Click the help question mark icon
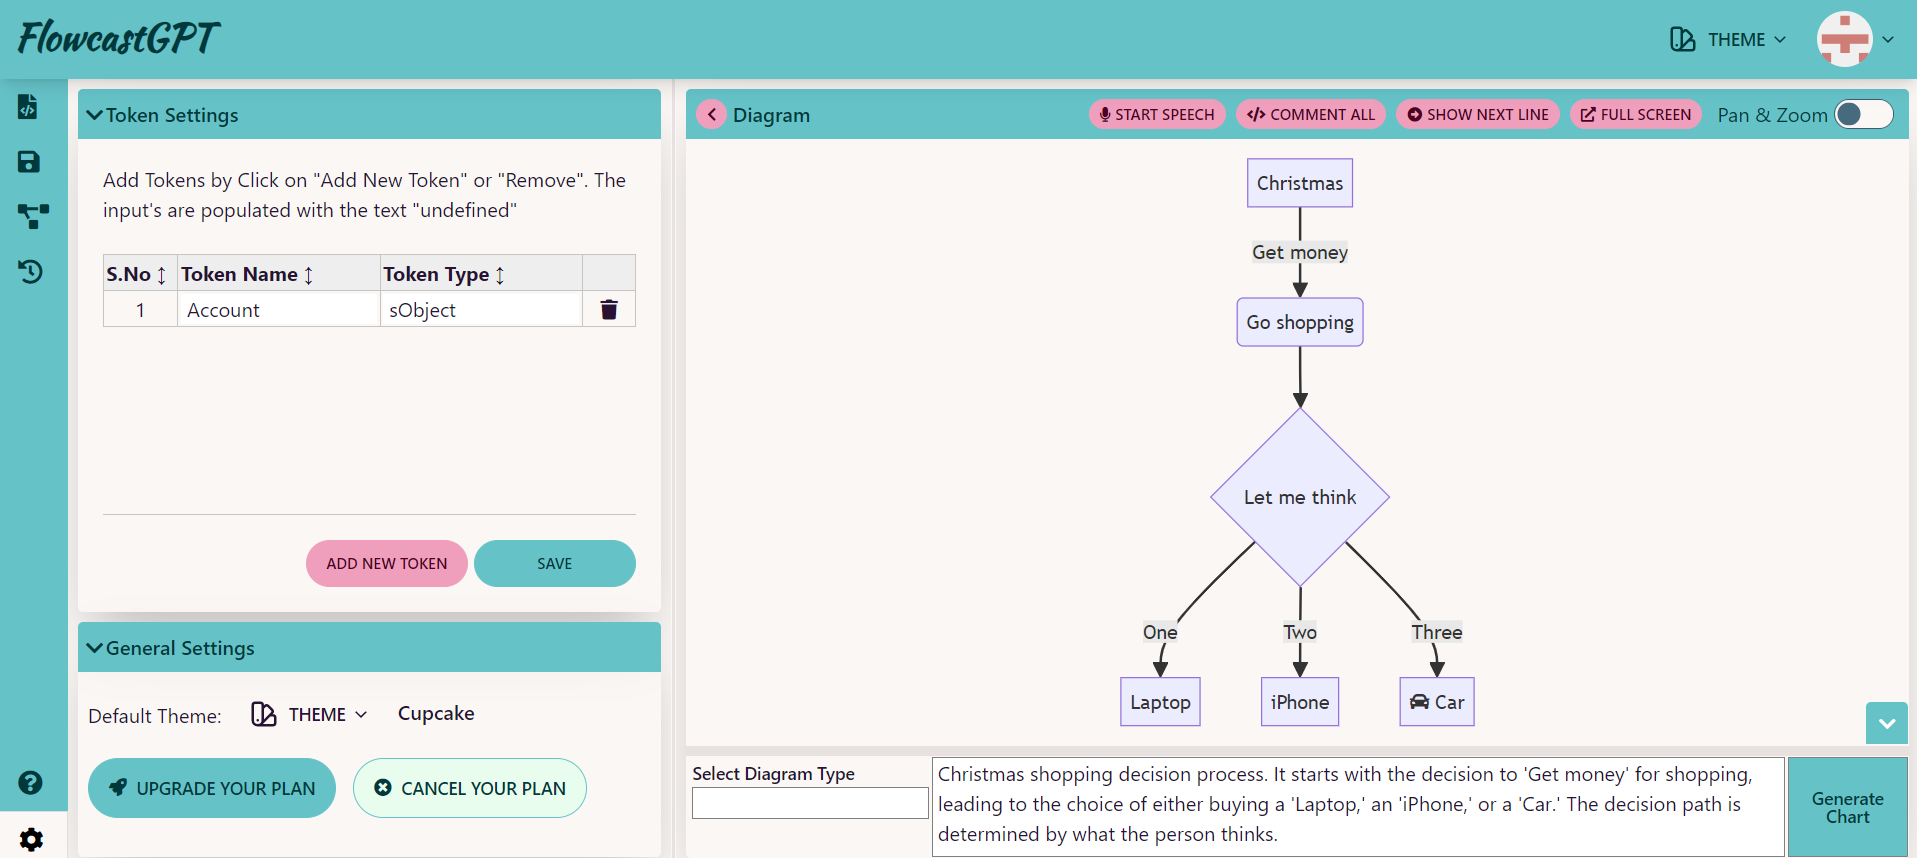Image resolution: width=1918 pixels, height=863 pixels. coord(31,783)
